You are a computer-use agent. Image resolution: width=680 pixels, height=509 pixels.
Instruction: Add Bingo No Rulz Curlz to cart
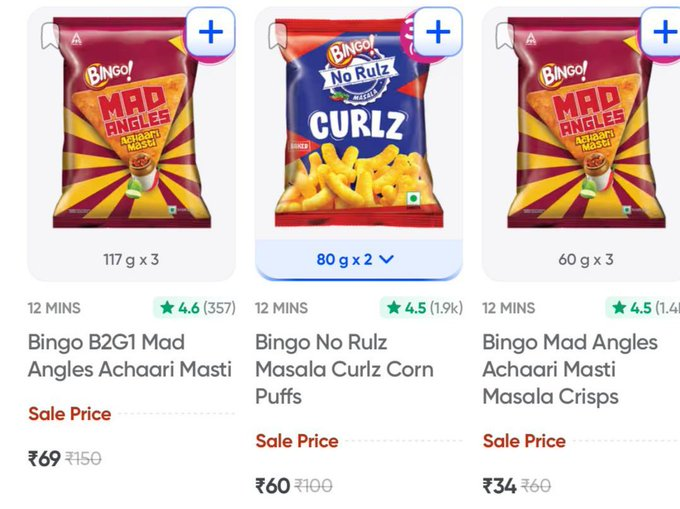point(437,32)
